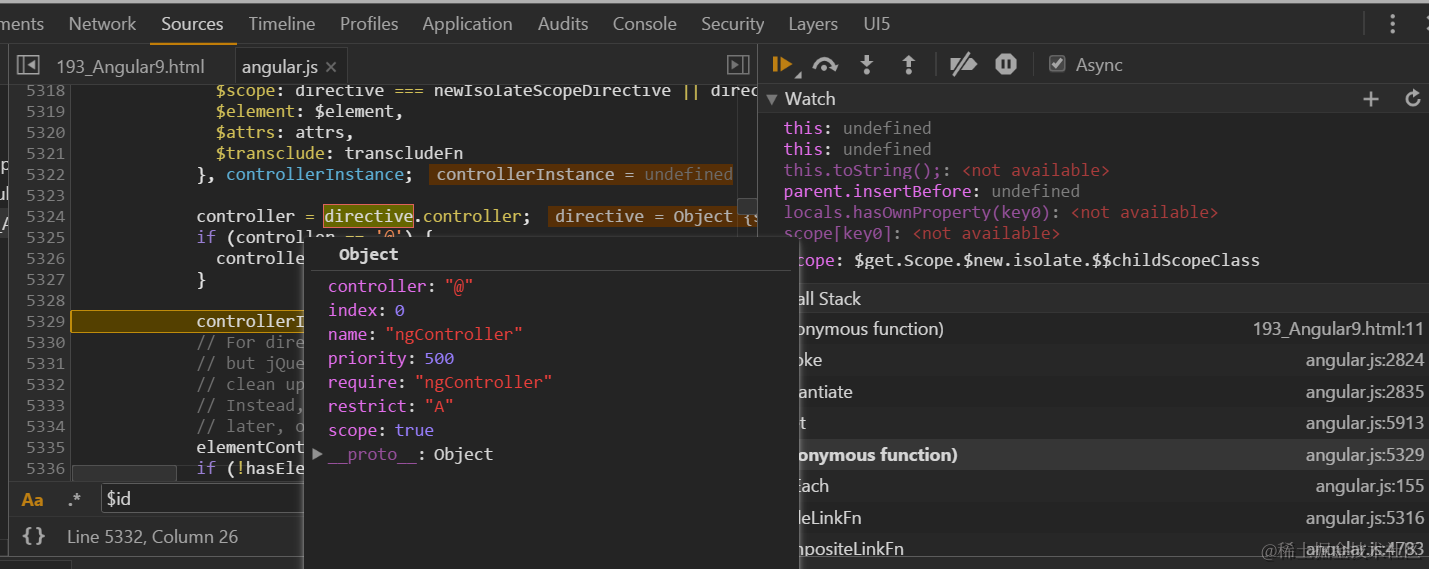Open the Audits tab
Image resolution: width=1429 pixels, height=569 pixels.
[563, 23]
